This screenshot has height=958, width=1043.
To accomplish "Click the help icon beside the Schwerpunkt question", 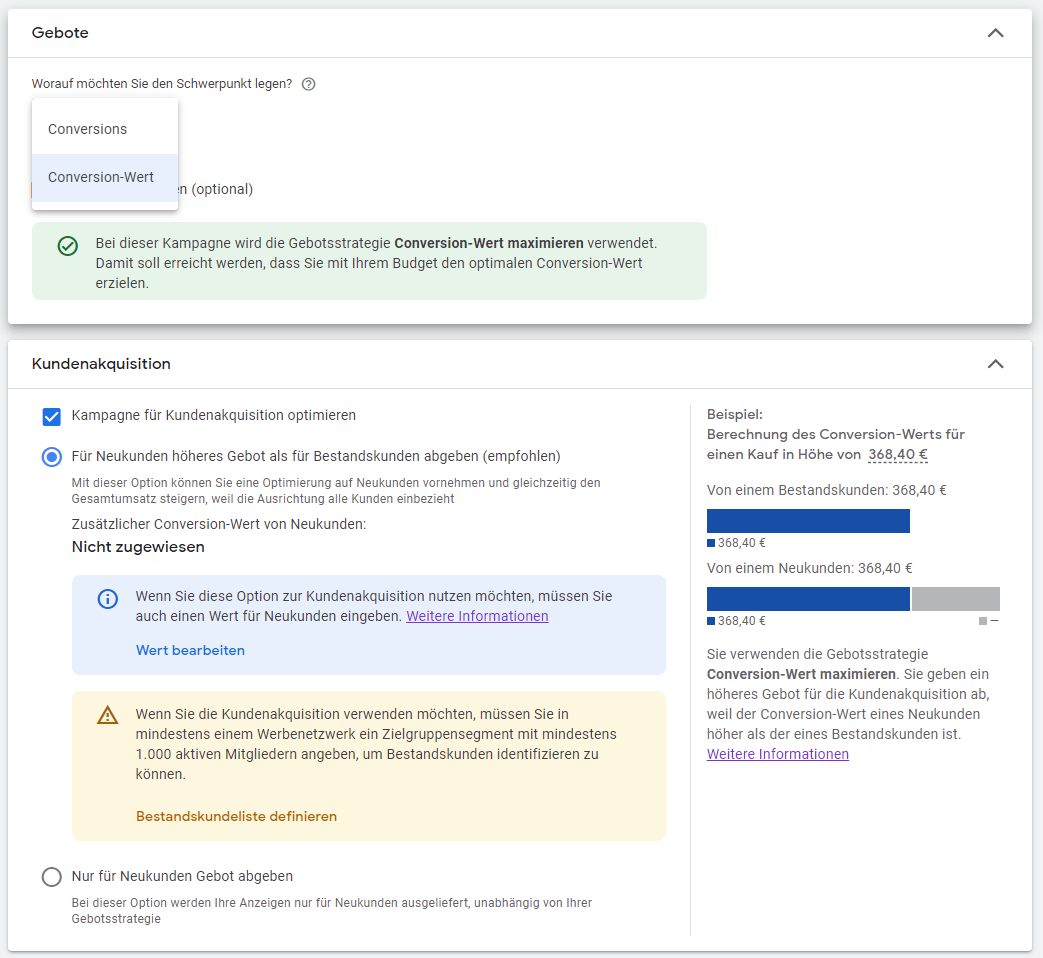I will pos(308,84).
